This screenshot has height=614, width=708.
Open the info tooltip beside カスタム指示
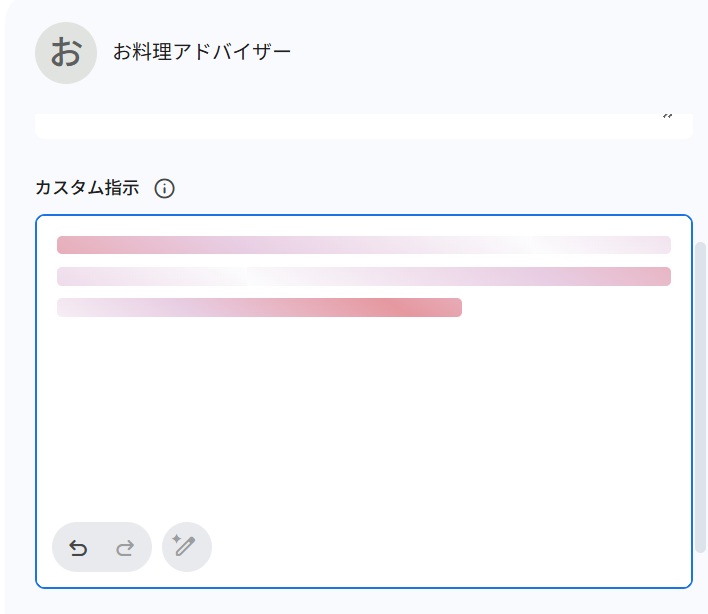click(164, 188)
